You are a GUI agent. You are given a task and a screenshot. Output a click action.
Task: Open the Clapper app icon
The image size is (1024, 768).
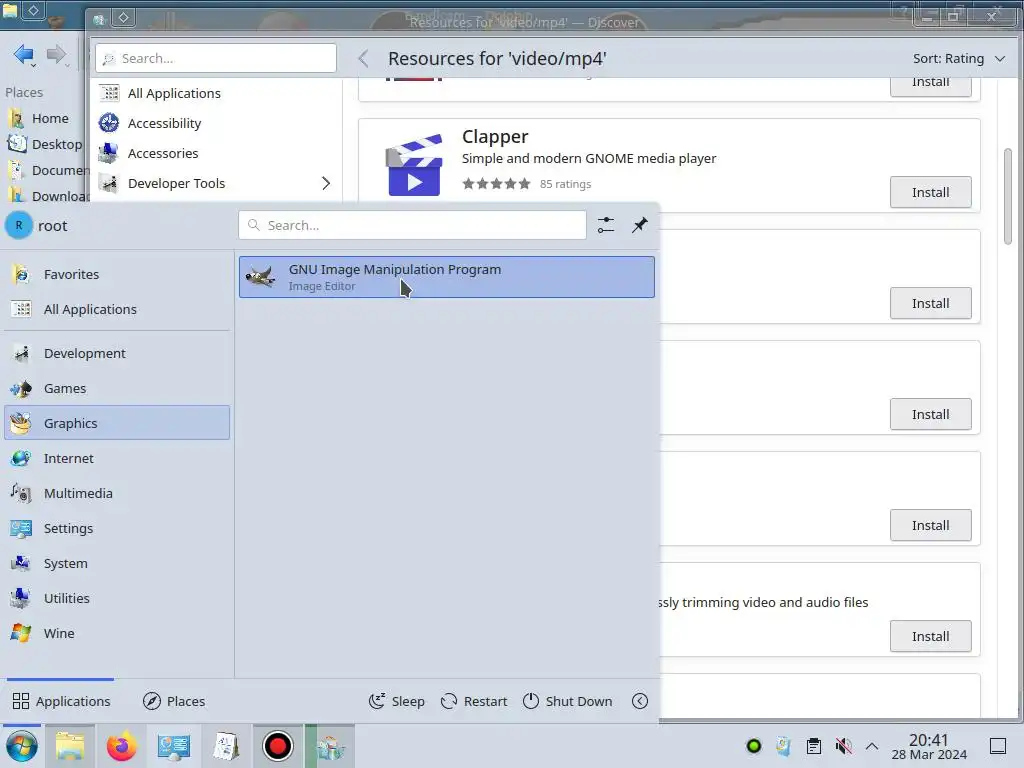(x=414, y=165)
